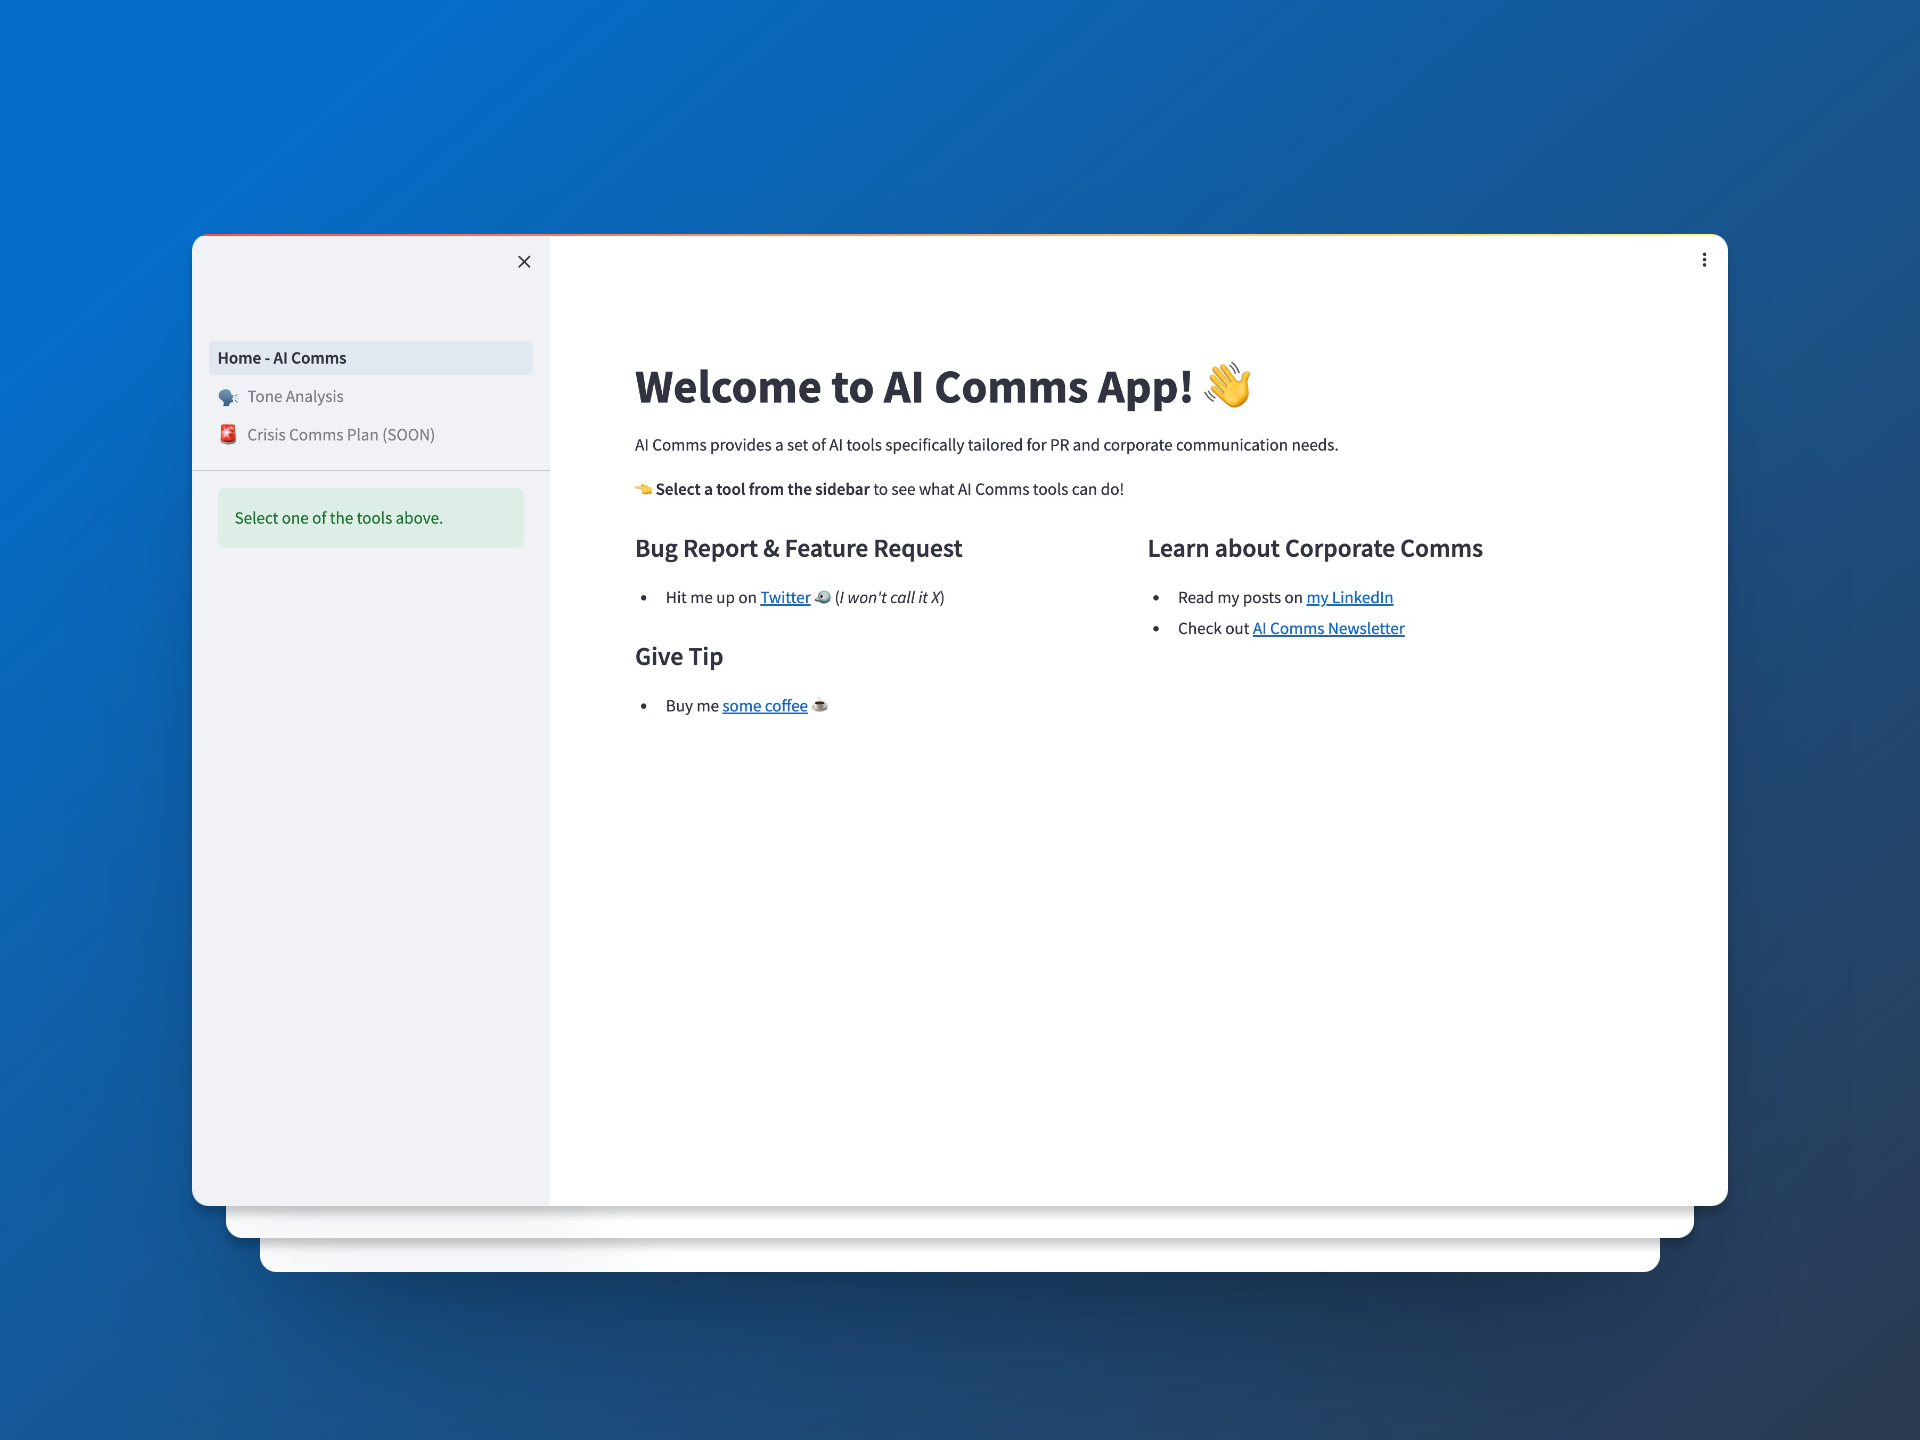Screen dimensions: 1920x1440
Task: Follow the 'some coffee' tip link
Action: click(764, 706)
